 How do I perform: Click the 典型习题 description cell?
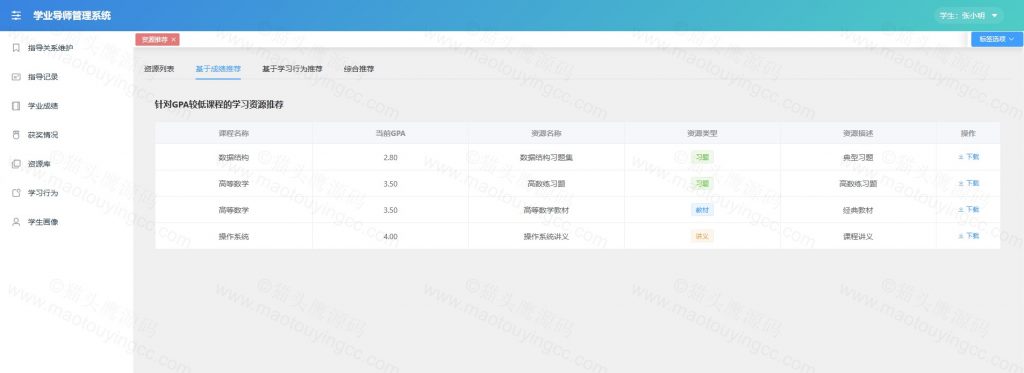click(x=858, y=157)
